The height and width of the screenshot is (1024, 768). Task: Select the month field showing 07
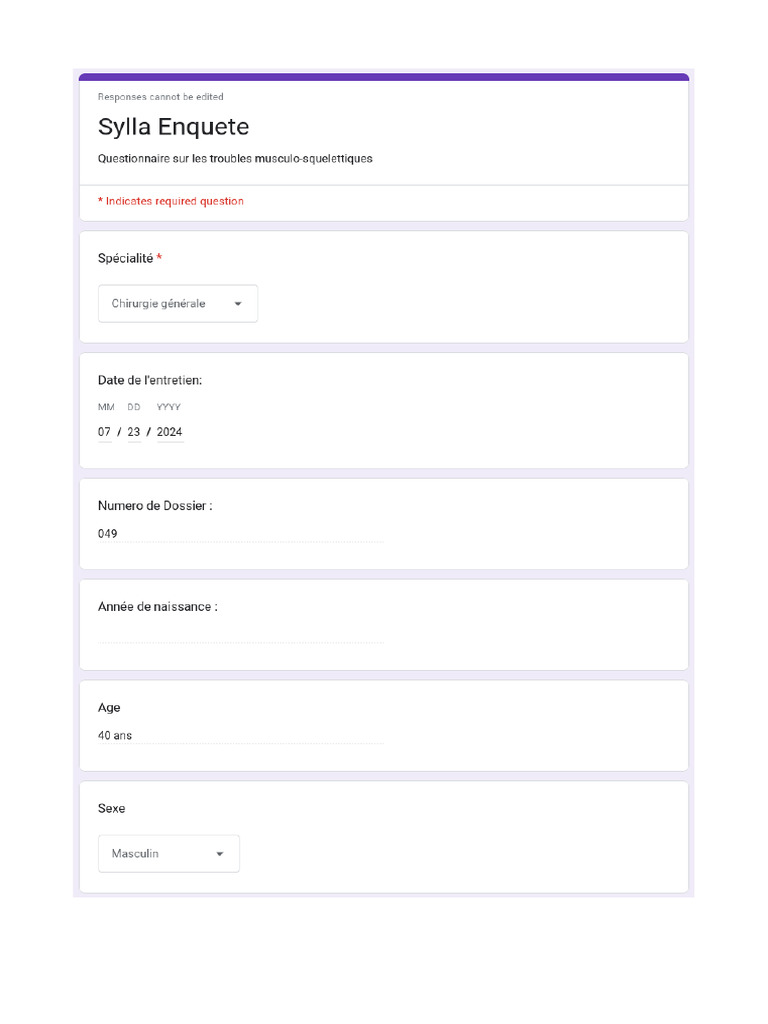pos(105,432)
